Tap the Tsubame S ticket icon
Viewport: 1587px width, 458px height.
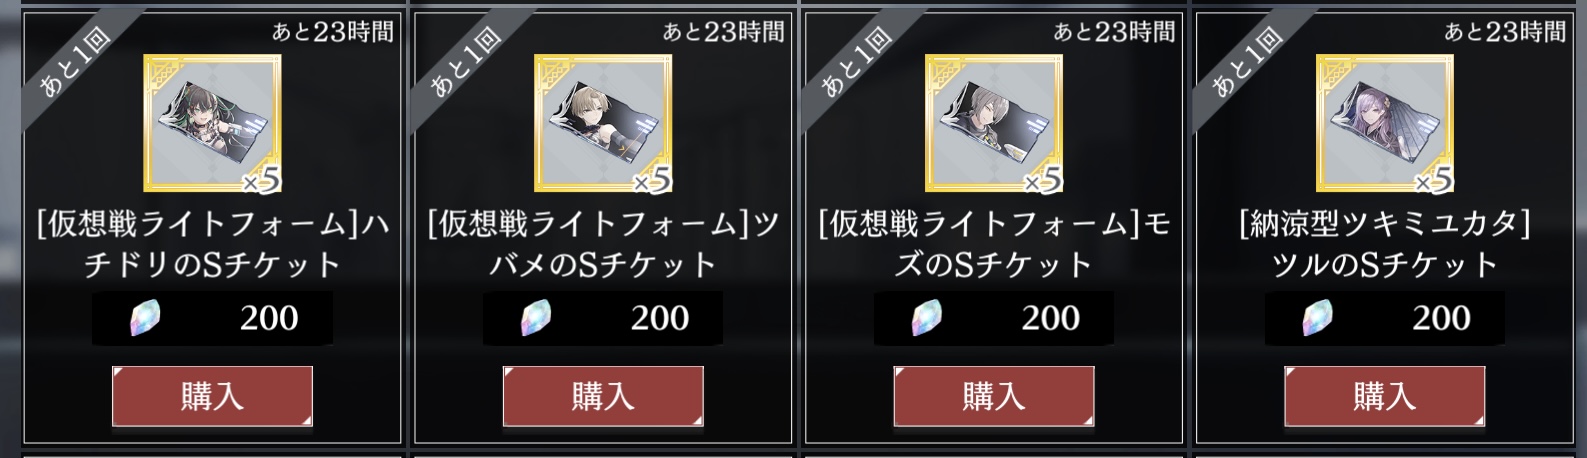pos(603,123)
